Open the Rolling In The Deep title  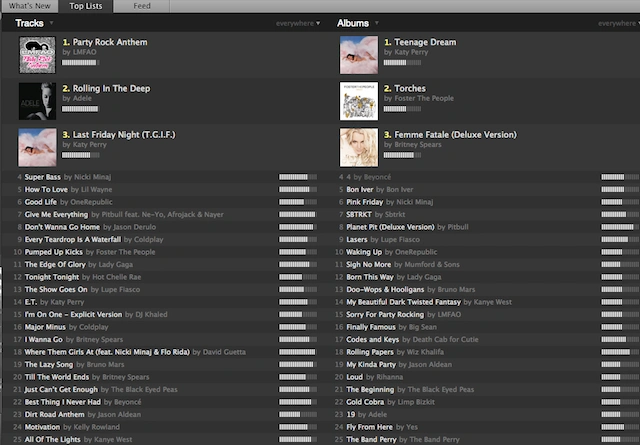tap(111, 88)
